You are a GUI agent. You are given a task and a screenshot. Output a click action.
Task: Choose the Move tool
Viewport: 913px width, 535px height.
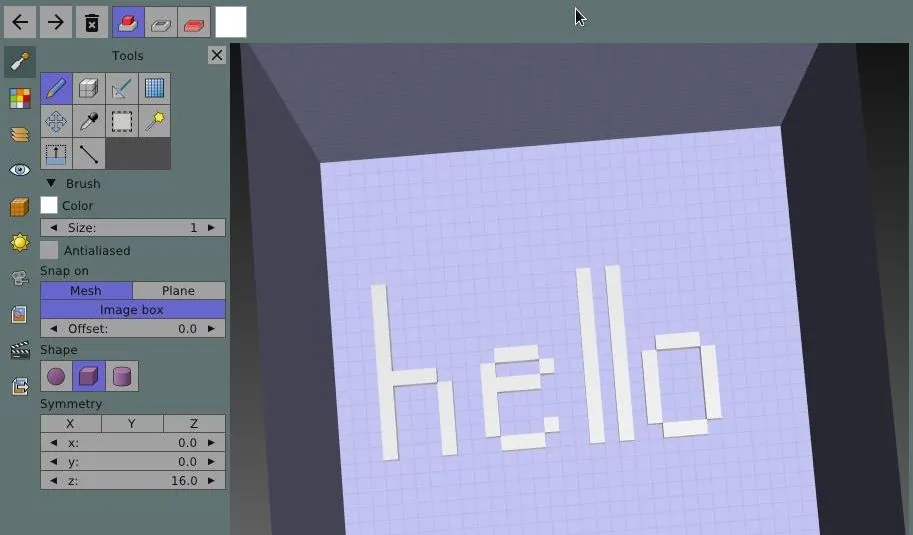click(x=56, y=121)
